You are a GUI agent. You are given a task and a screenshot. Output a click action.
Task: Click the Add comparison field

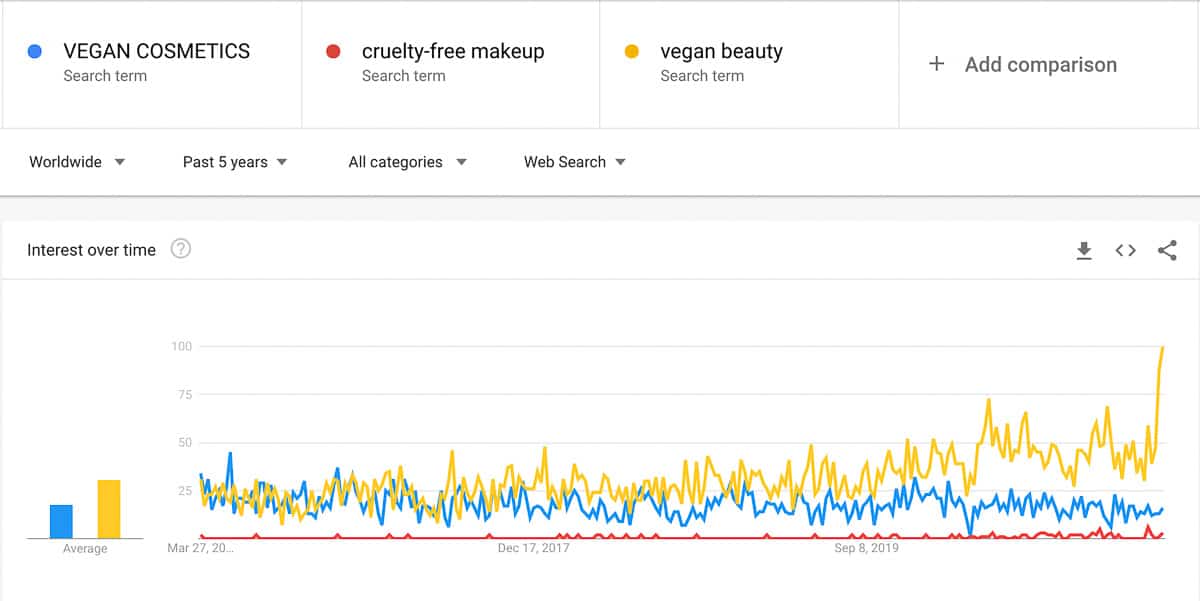tap(1040, 64)
